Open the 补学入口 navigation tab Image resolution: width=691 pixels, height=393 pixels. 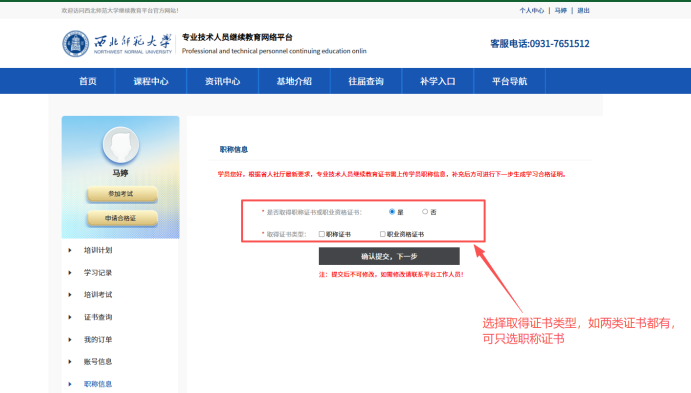pyautogui.click(x=438, y=81)
